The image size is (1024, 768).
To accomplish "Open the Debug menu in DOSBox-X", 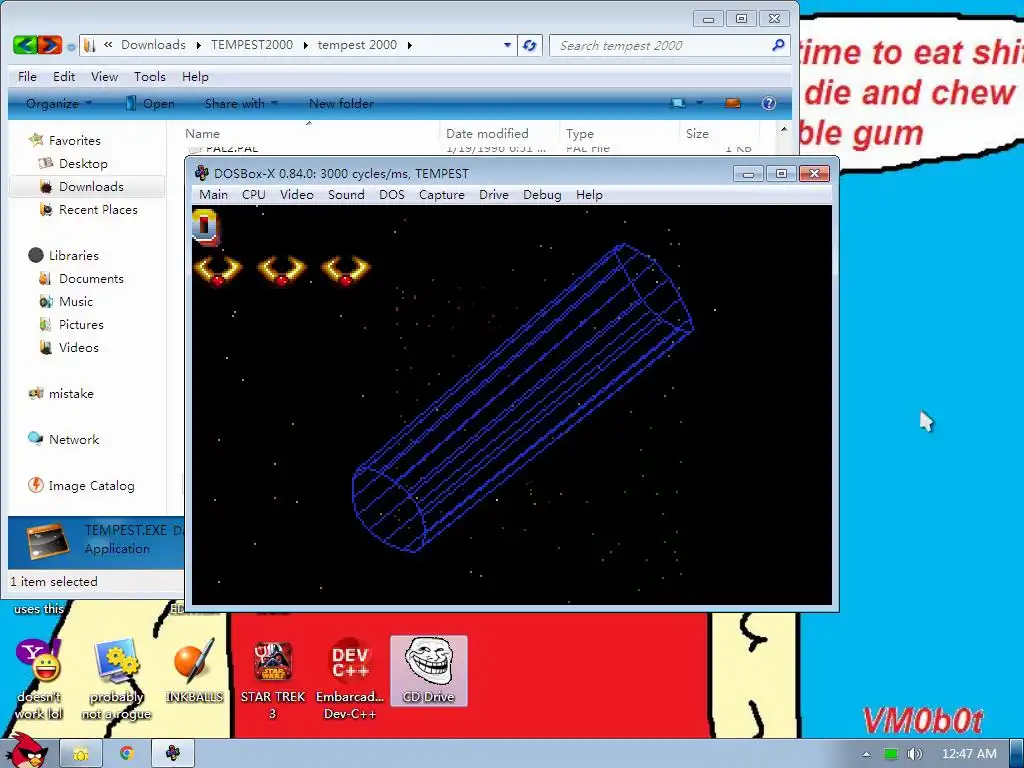I will 541,195.
